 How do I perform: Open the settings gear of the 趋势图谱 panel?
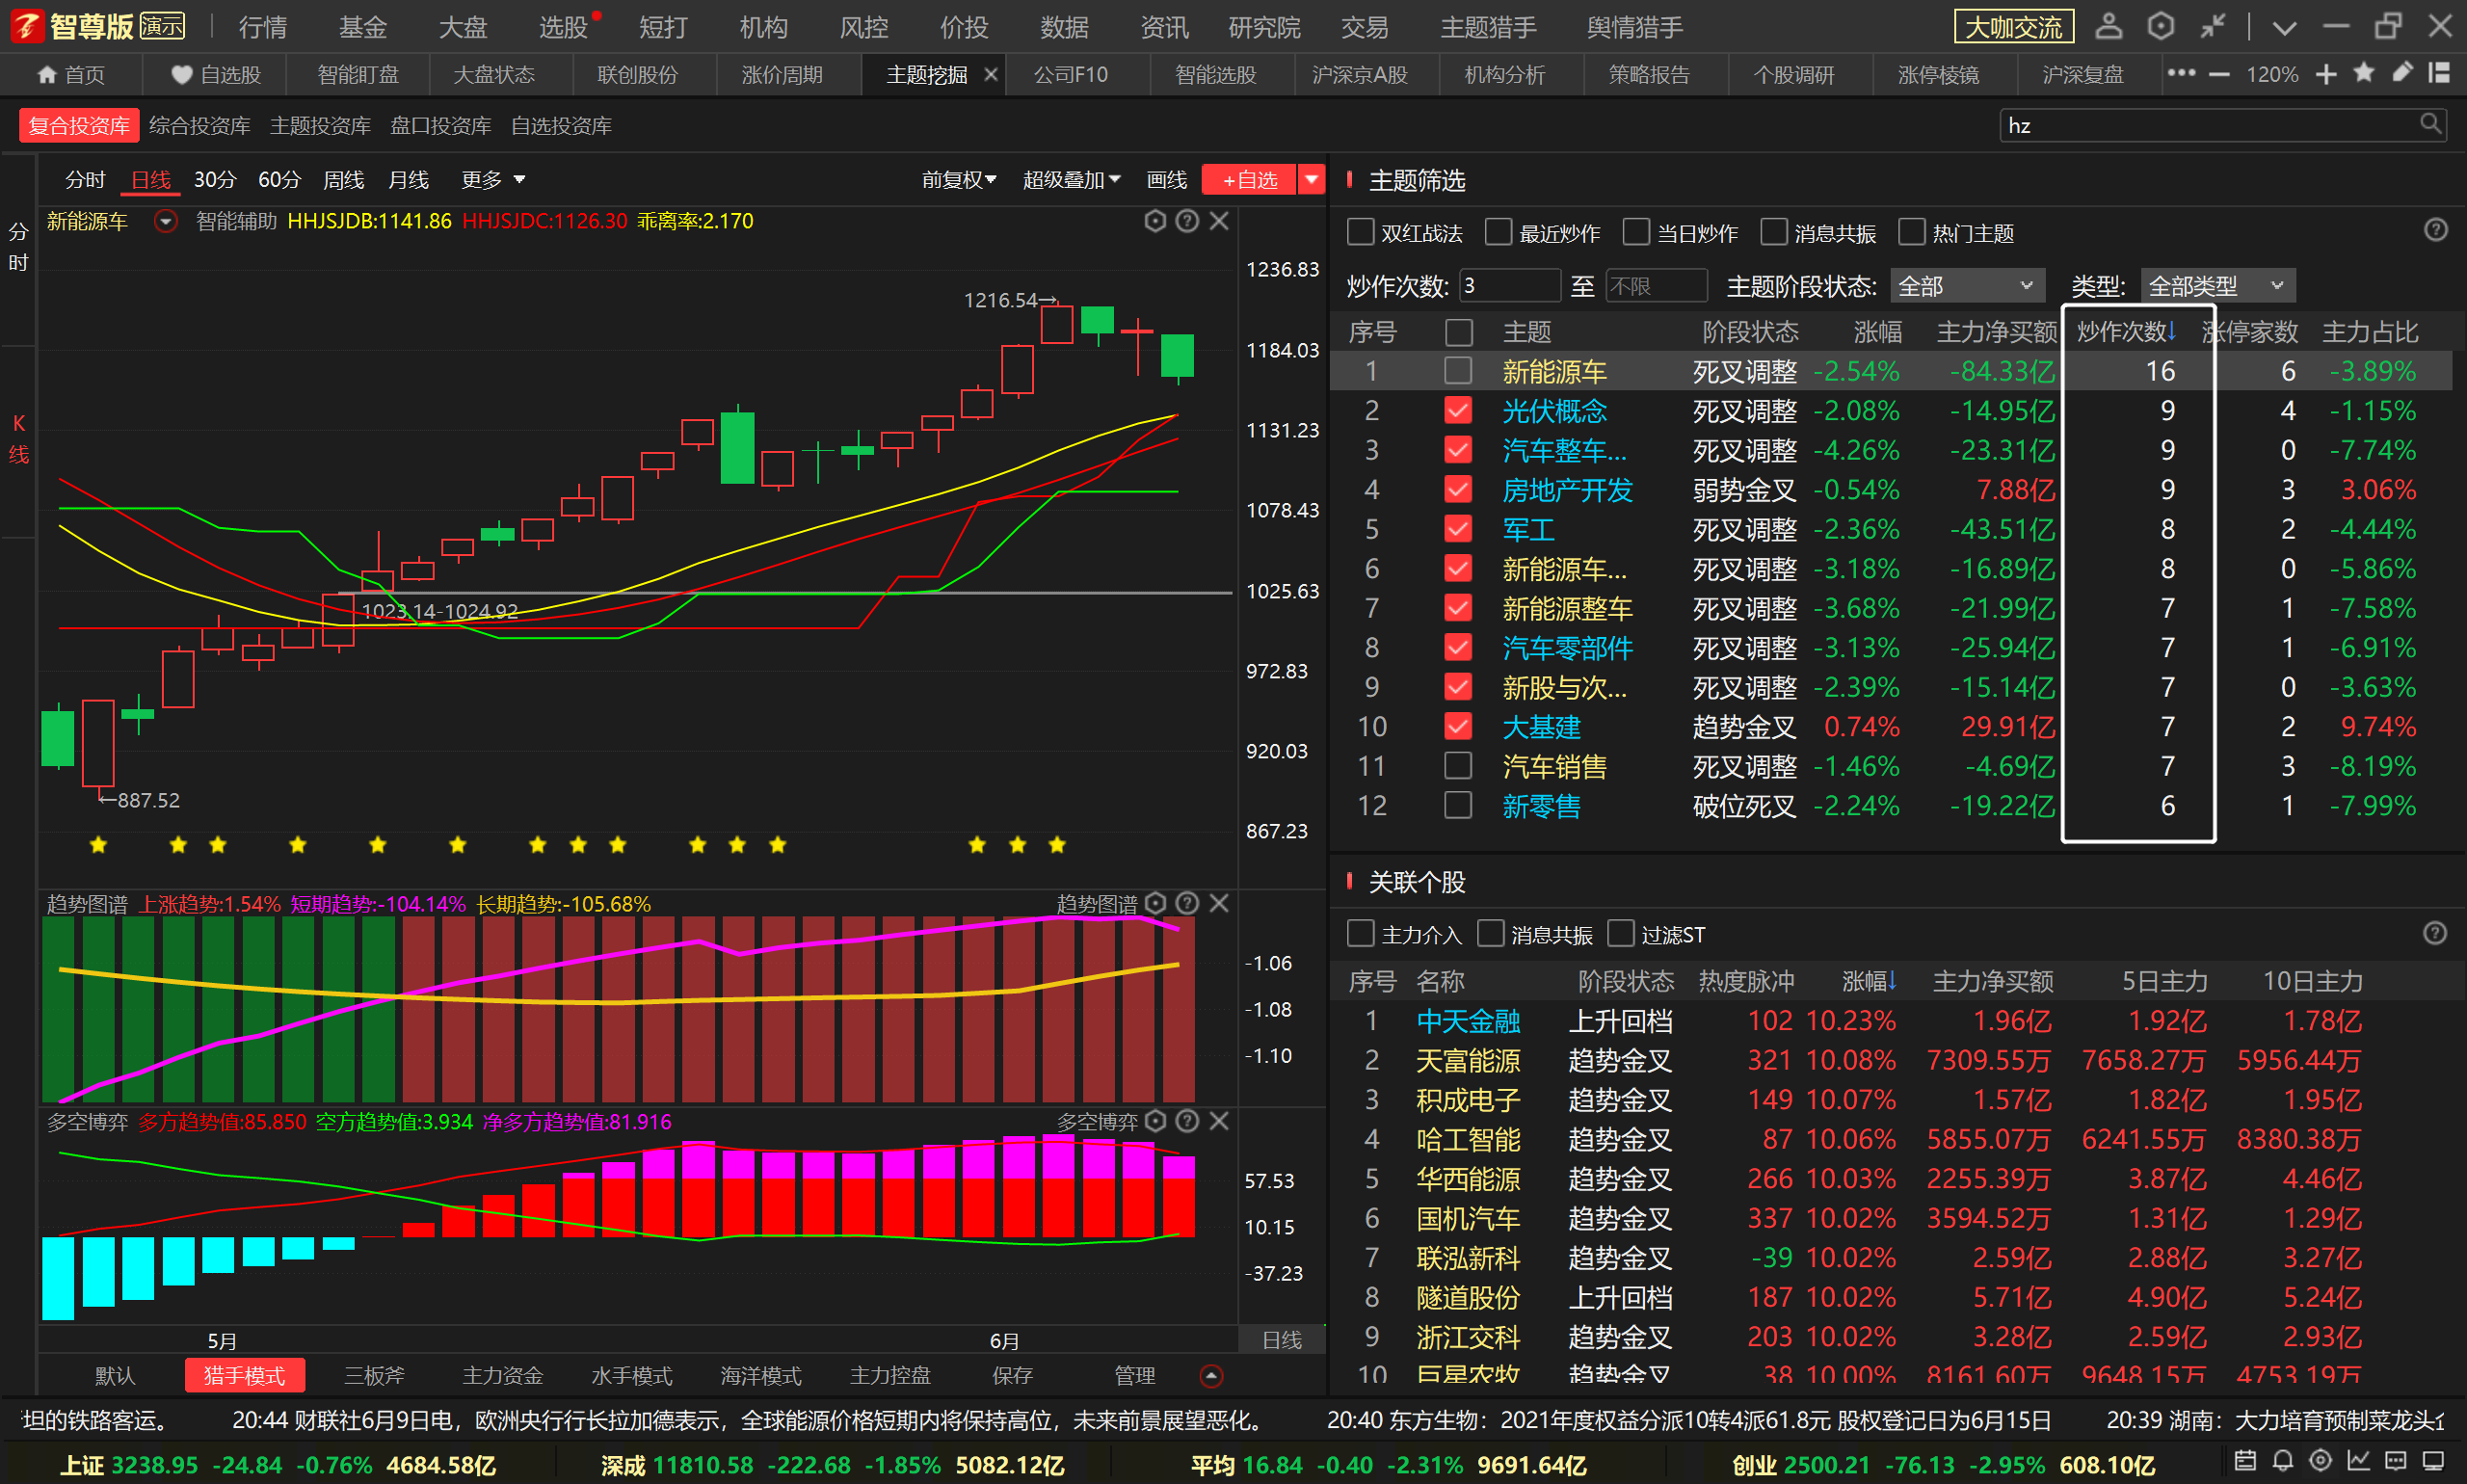(x=1155, y=904)
